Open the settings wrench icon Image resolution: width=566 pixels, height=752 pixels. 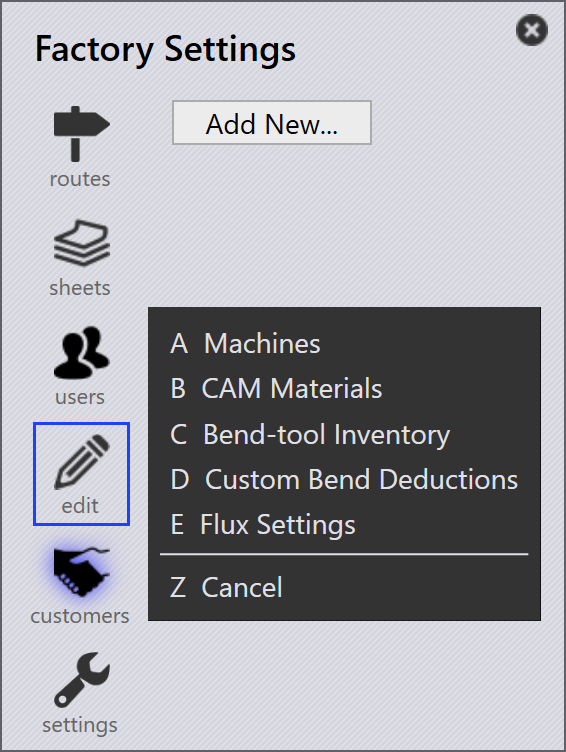tap(82, 680)
